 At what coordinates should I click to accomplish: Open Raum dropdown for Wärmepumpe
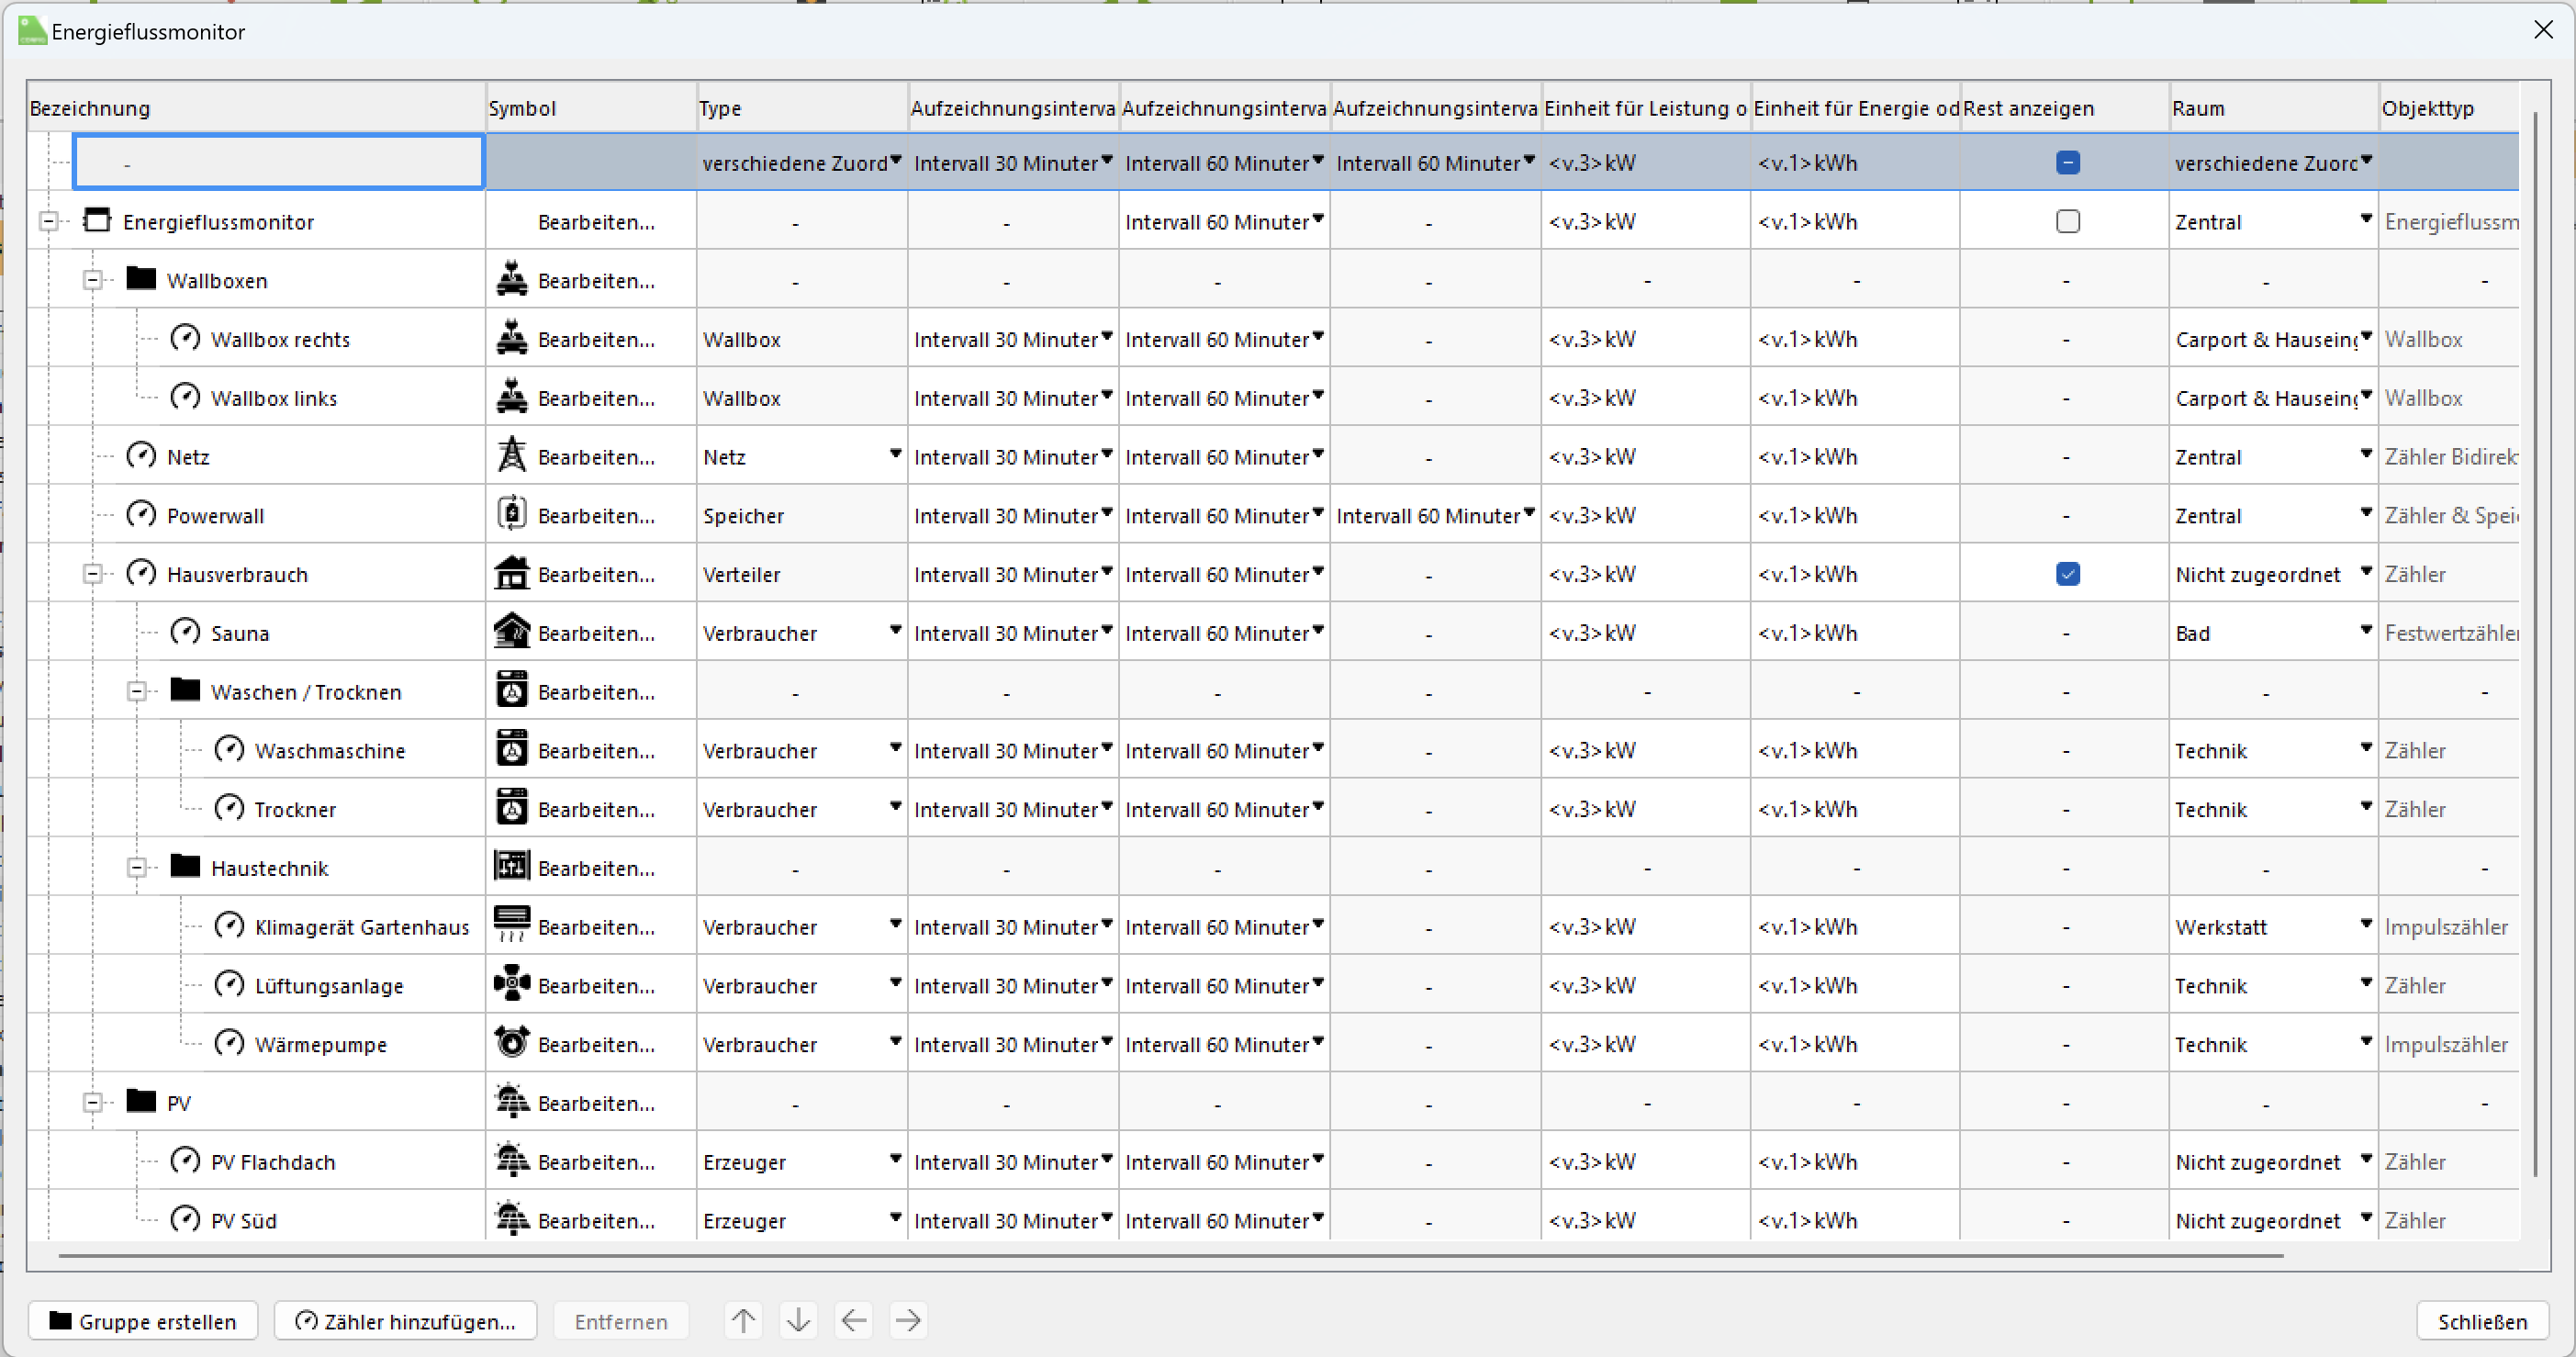point(2365,1042)
